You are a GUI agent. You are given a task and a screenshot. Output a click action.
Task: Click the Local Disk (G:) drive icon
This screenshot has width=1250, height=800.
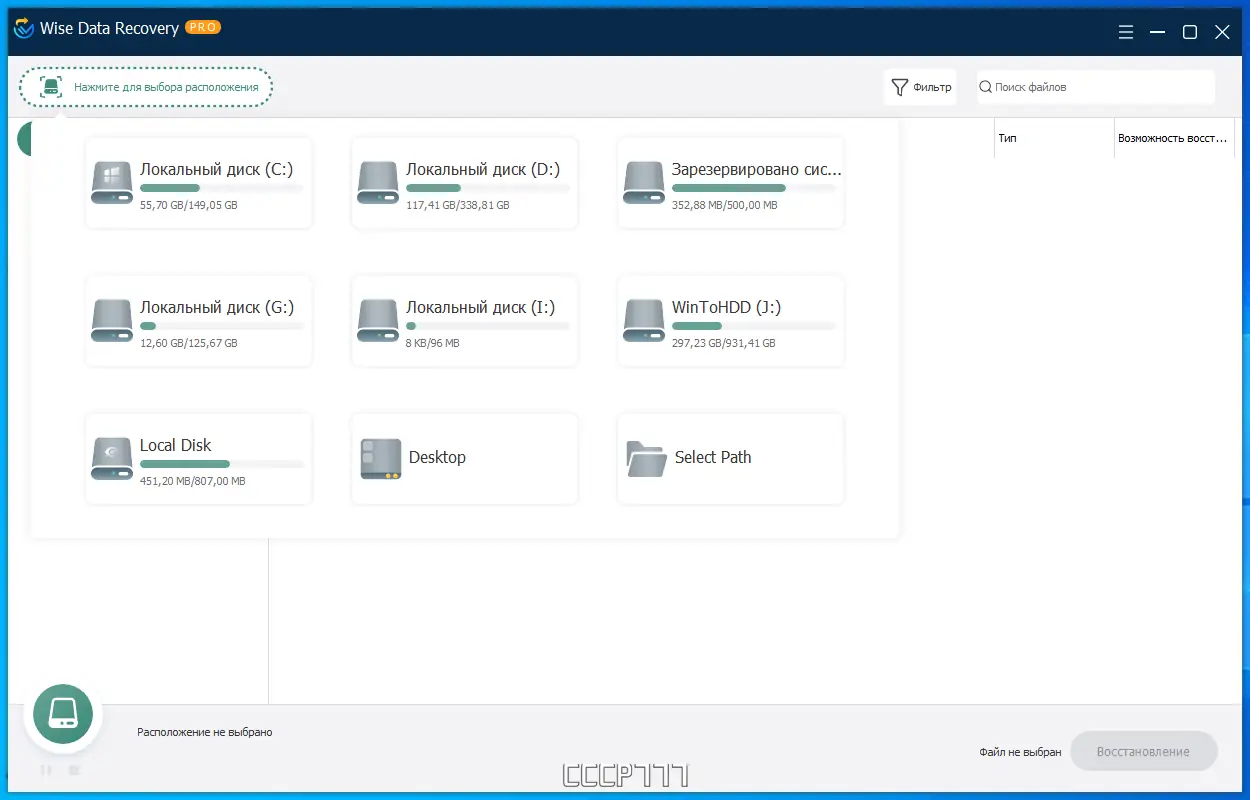pos(111,321)
